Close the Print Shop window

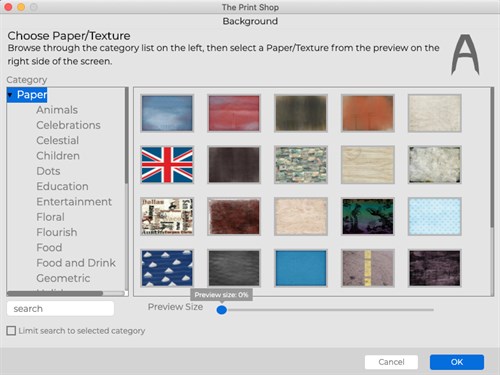click(x=8, y=7)
